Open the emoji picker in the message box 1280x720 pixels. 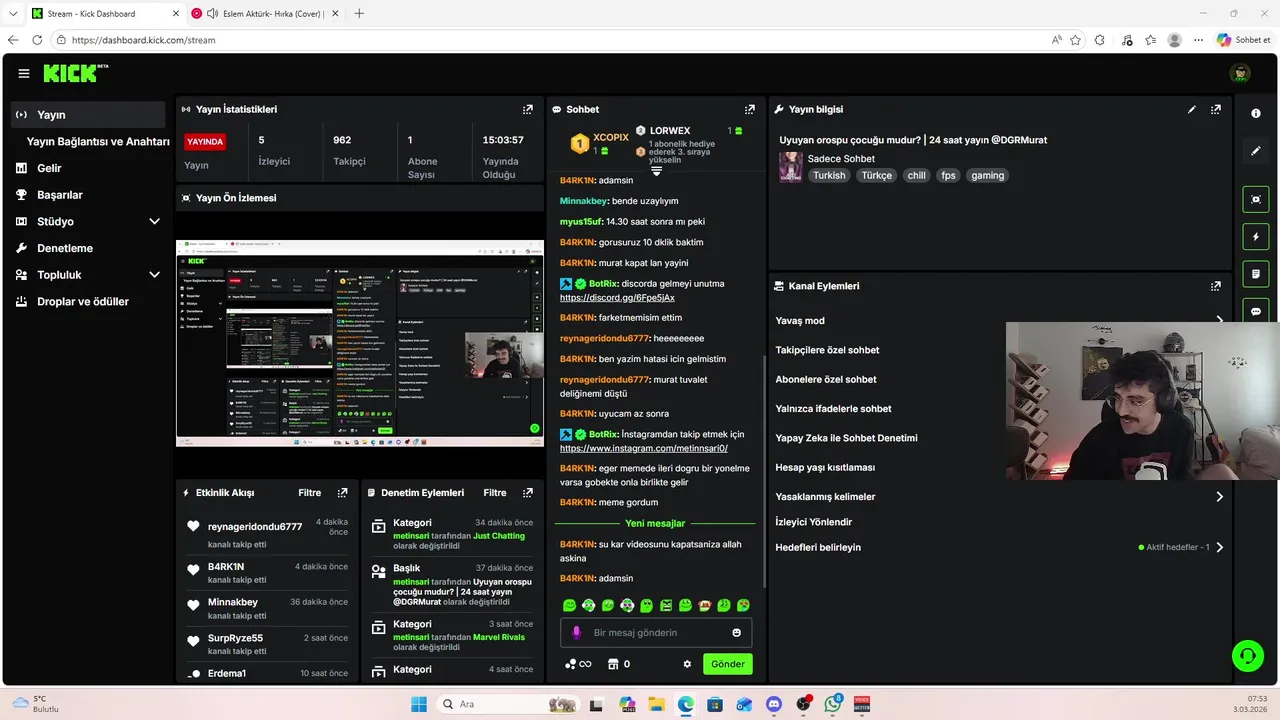coord(737,633)
